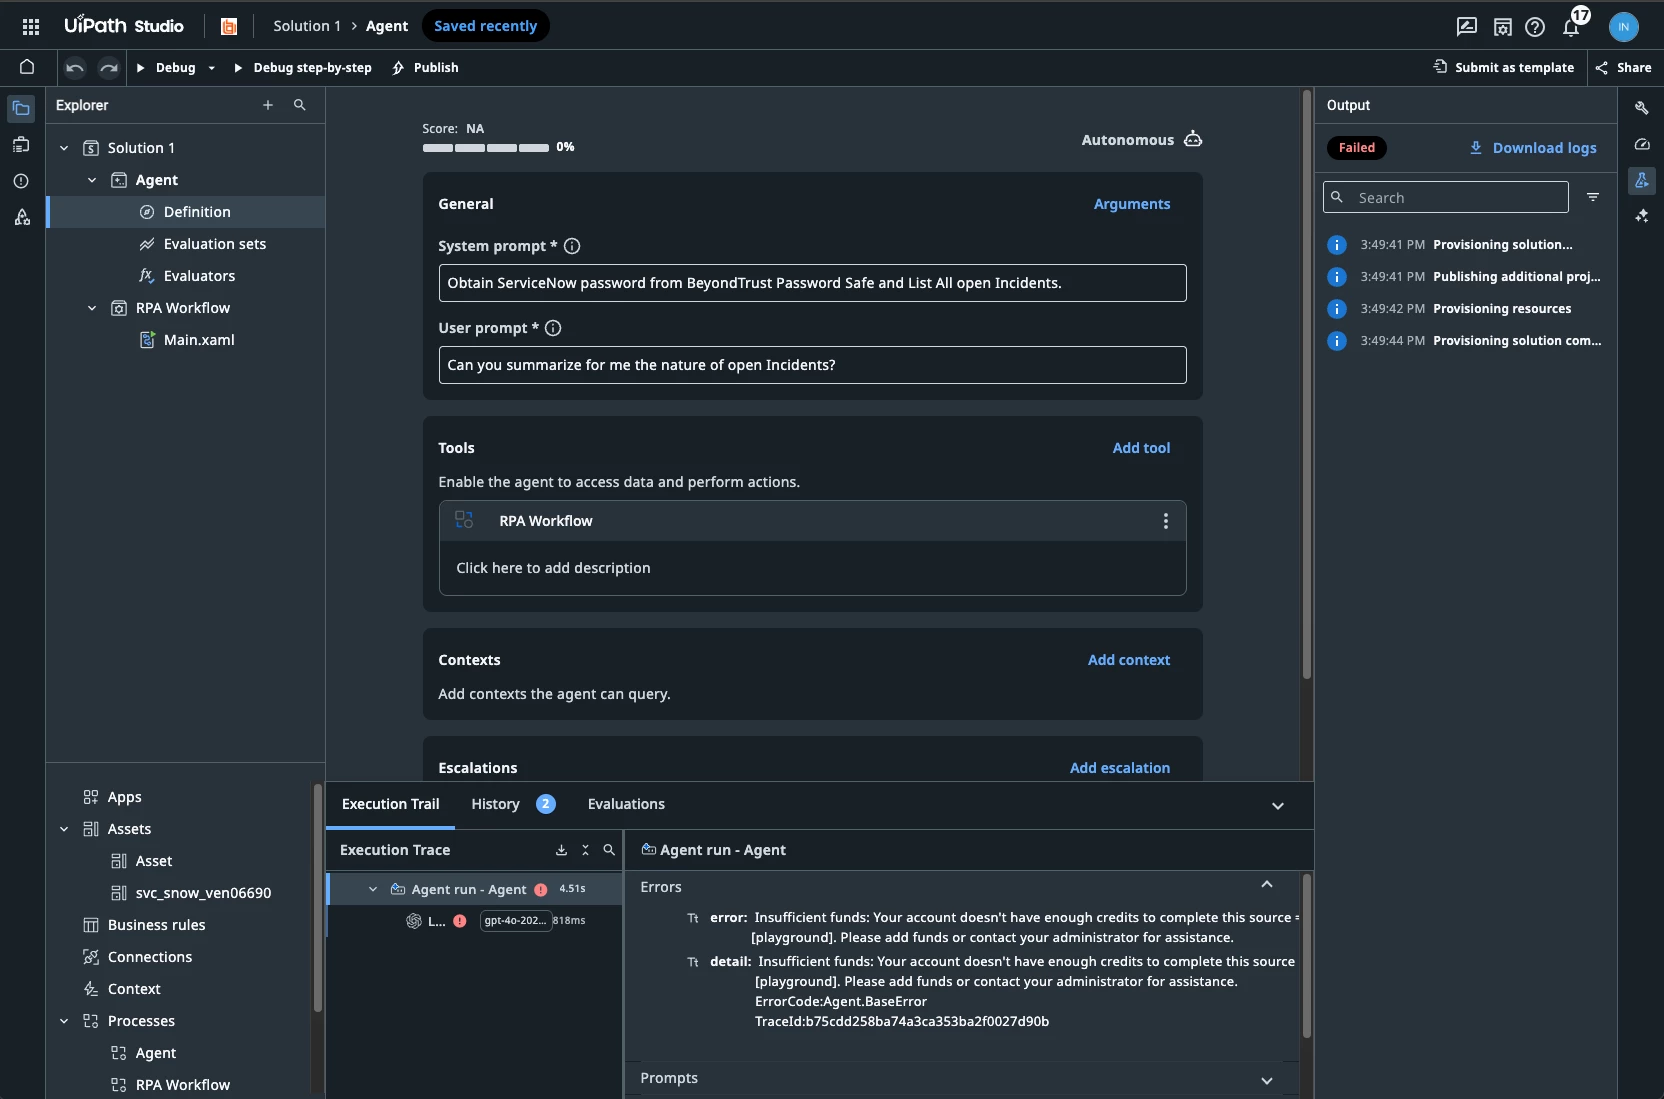Open the gauge icon on right rail

[1641, 144]
